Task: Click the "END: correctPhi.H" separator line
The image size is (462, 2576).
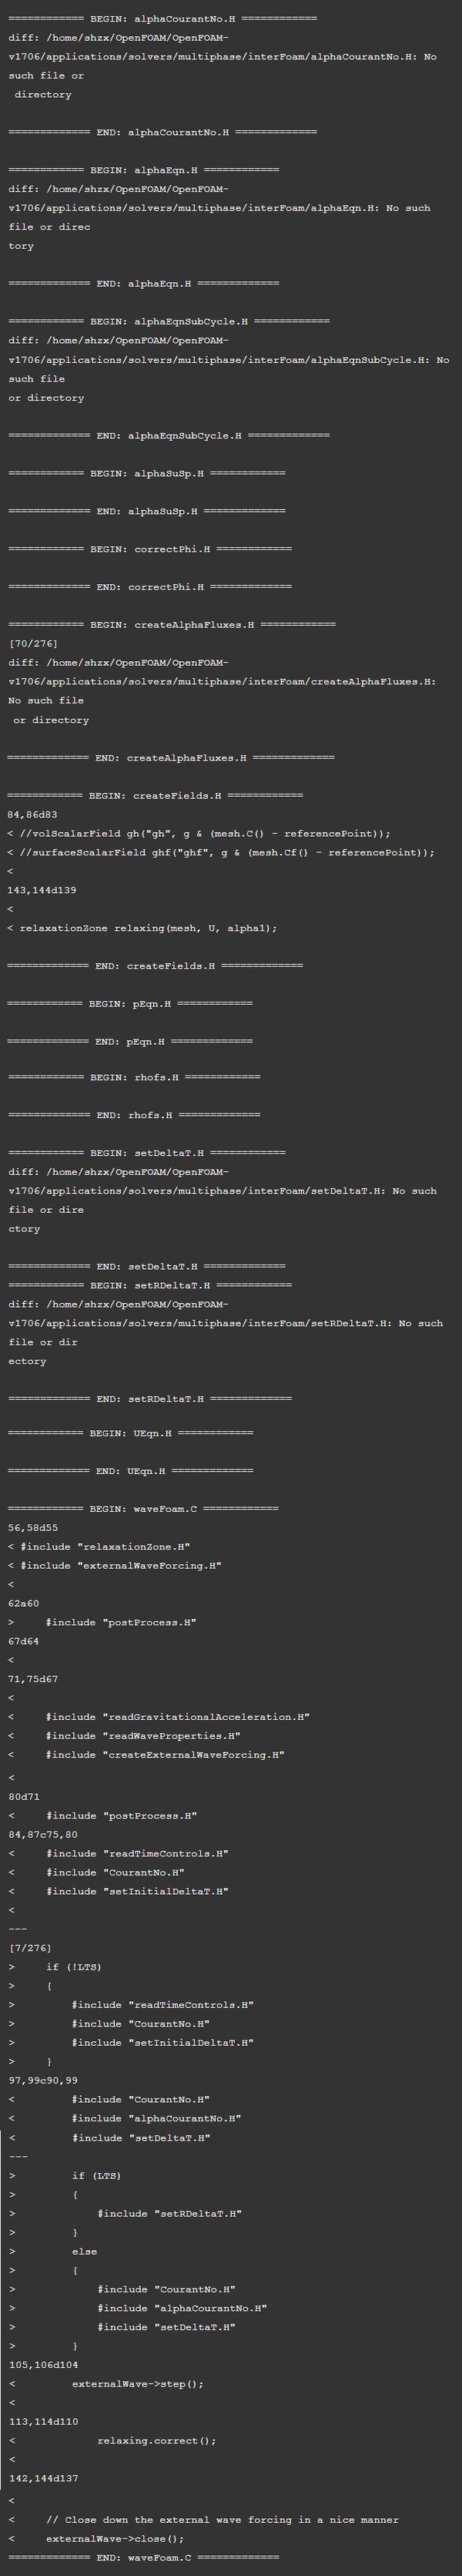Action: coord(150,587)
